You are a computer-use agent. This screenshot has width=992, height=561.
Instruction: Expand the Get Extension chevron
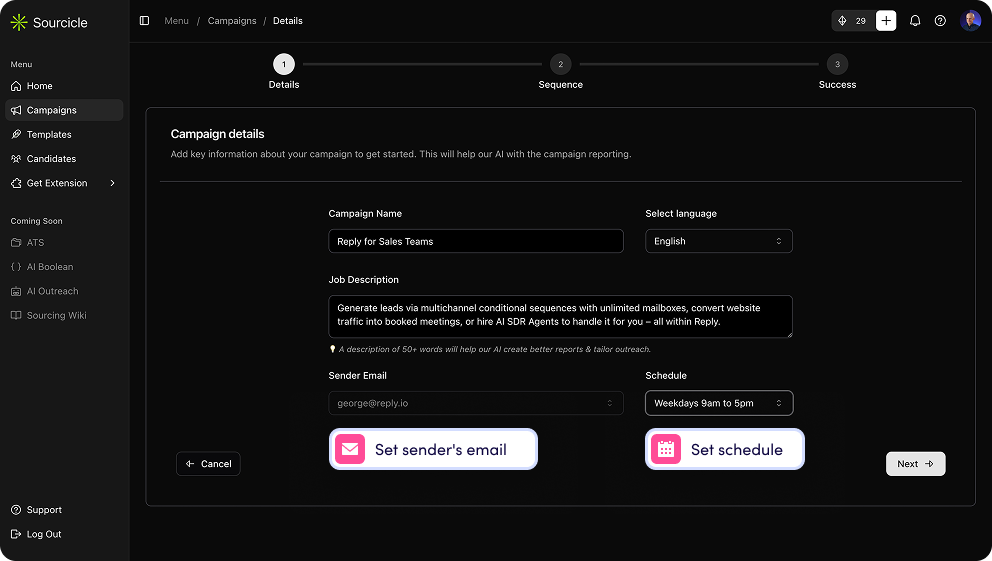(x=113, y=183)
